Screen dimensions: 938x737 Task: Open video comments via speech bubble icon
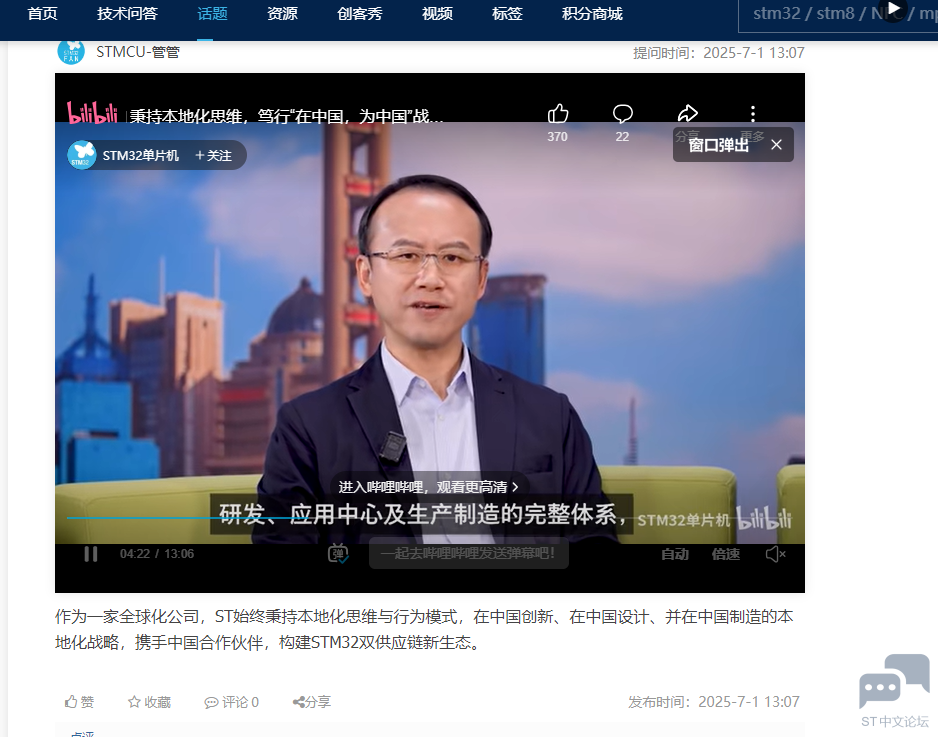(x=623, y=113)
